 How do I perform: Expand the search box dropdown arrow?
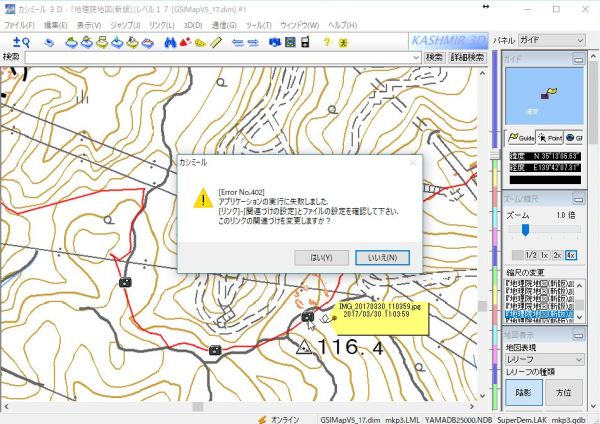click(416, 58)
